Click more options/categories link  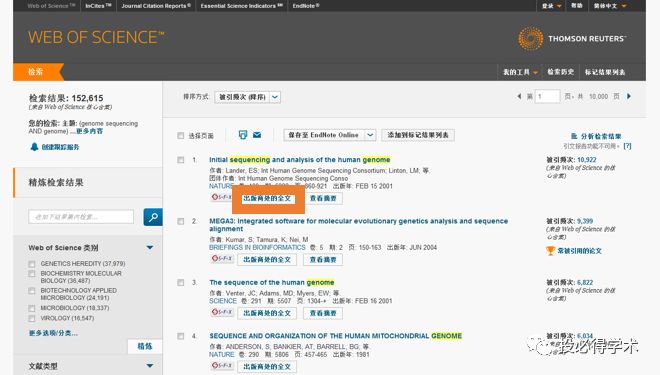coord(53,333)
